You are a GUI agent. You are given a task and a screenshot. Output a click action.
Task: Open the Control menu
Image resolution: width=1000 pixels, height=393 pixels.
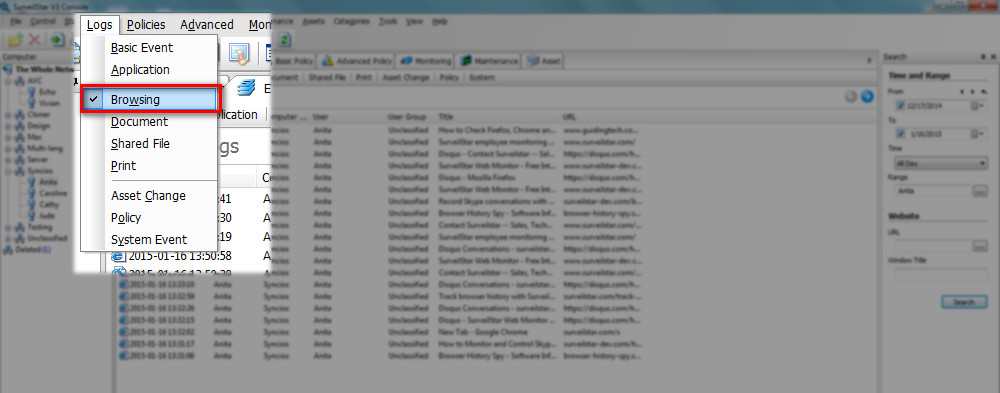click(x=43, y=21)
